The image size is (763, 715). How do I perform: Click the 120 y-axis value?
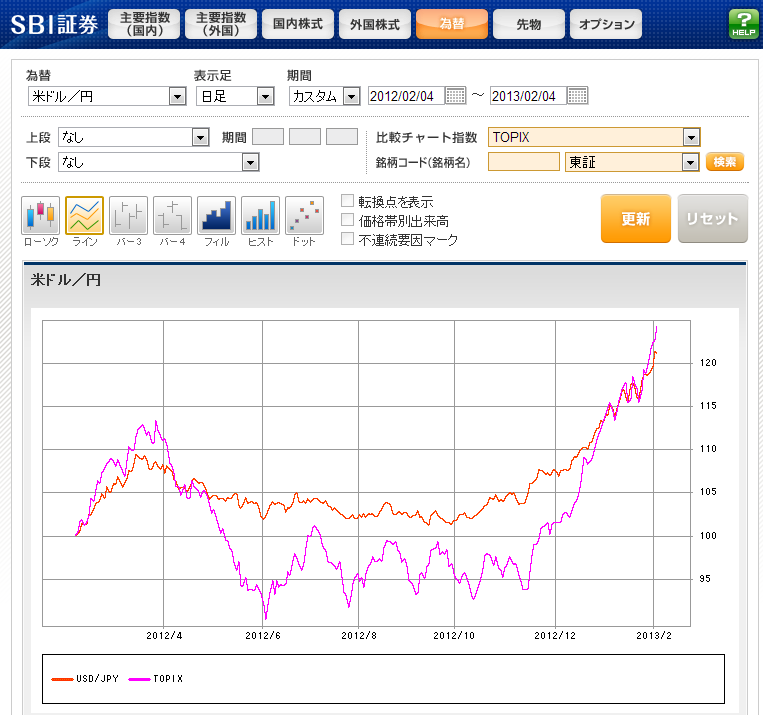[708, 363]
